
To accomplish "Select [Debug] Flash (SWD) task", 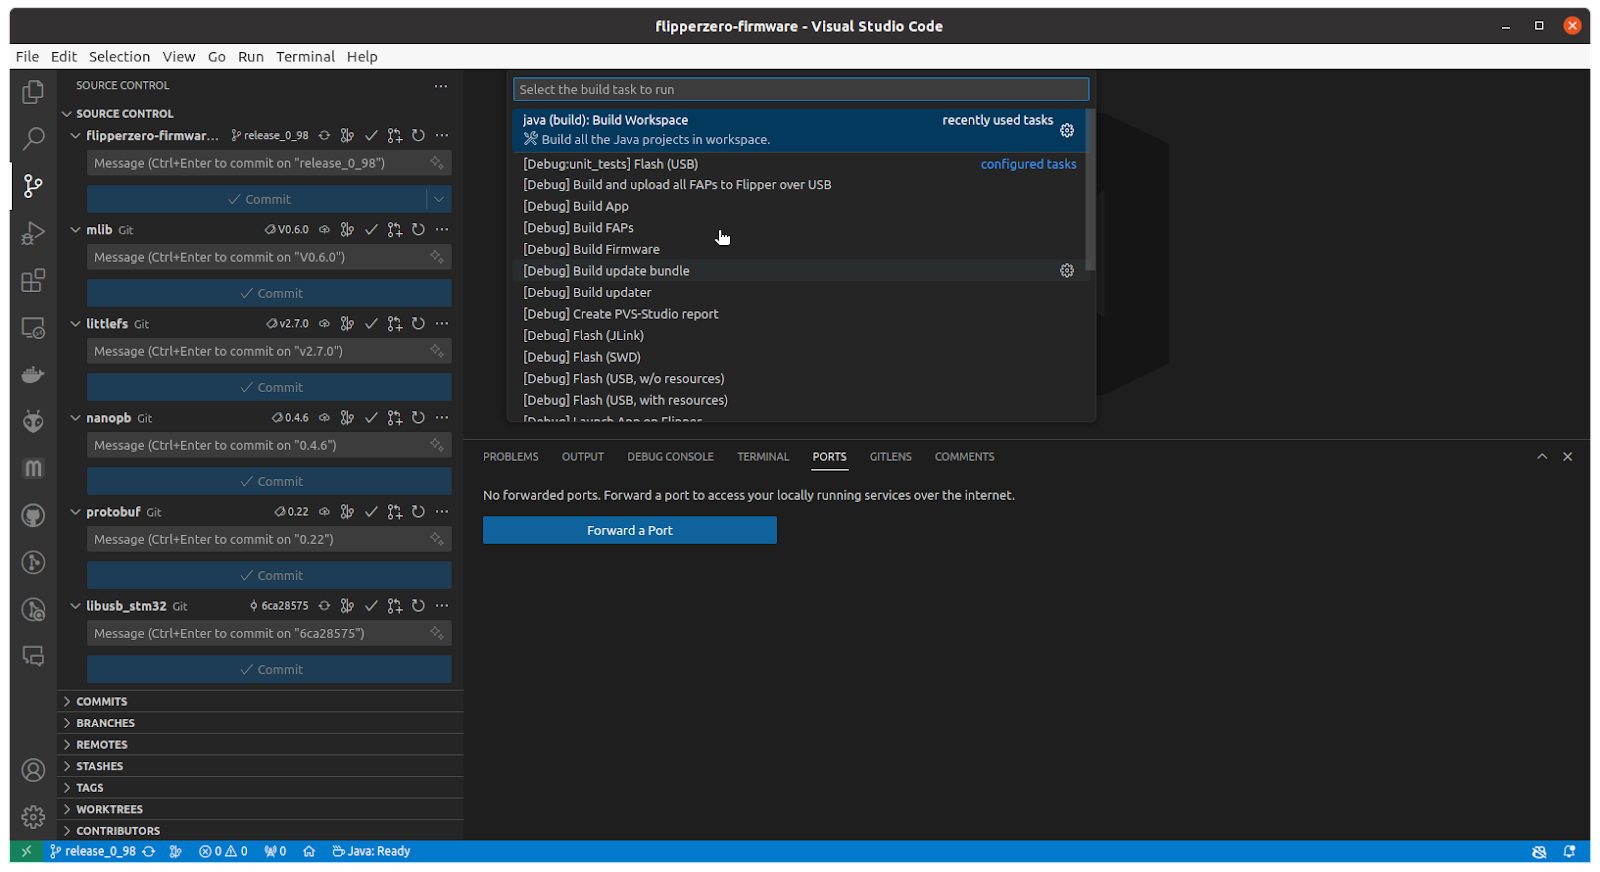I will pos(800,357).
